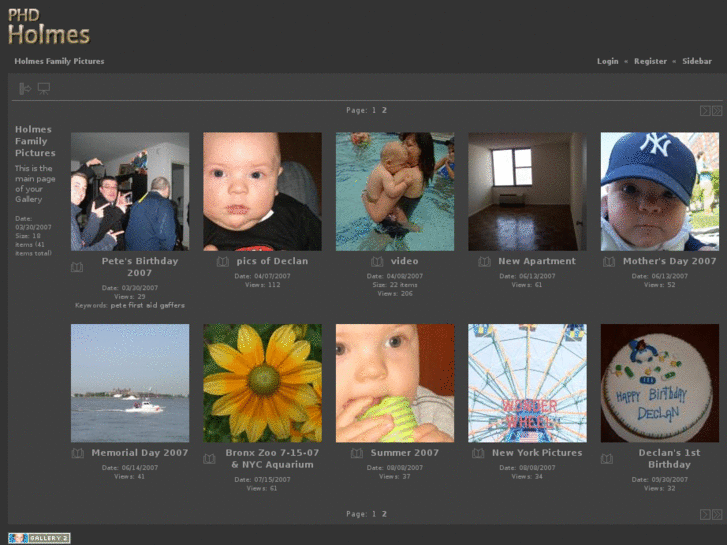Open pics of Declan thumbnail
Image resolution: width=727 pixels, height=545 pixels.
[x=262, y=192]
